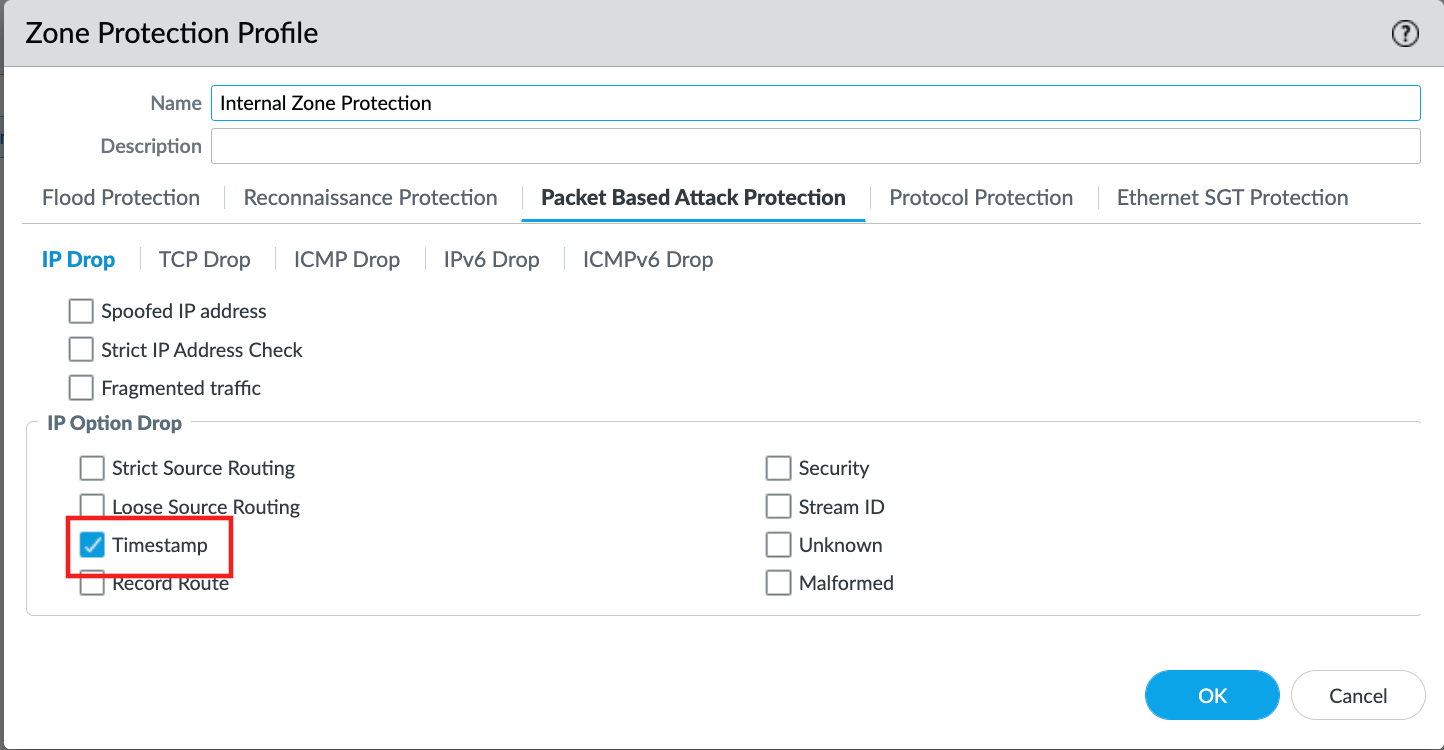1444x750 pixels.
Task: Switch to the ICMP Drop settings
Action: 346,259
